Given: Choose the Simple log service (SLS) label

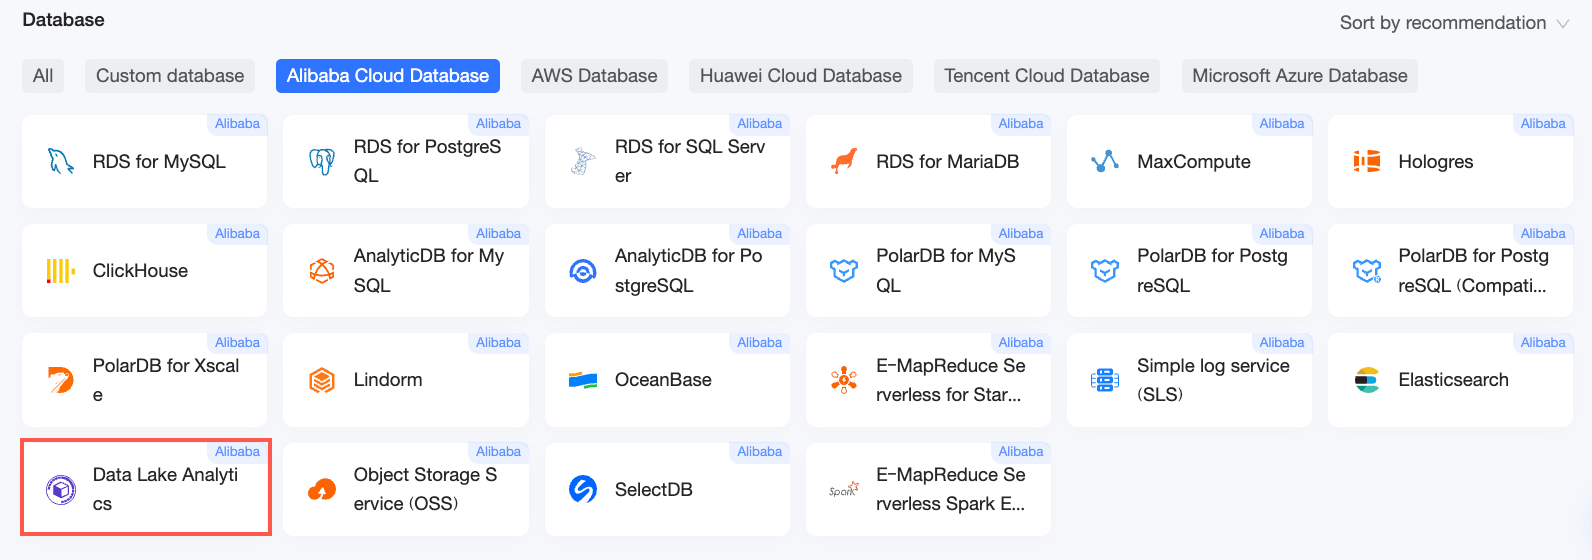Looking at the screenshot, I should 1213,380.
